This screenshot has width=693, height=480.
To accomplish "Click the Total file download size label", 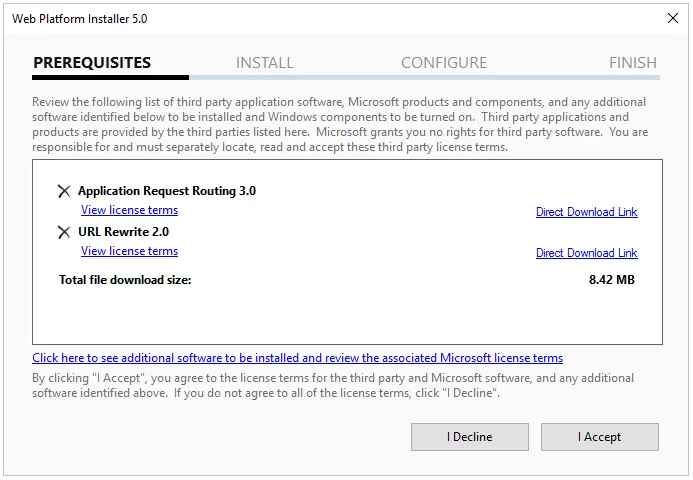I will pyautogui.click(x=125, y=280).
